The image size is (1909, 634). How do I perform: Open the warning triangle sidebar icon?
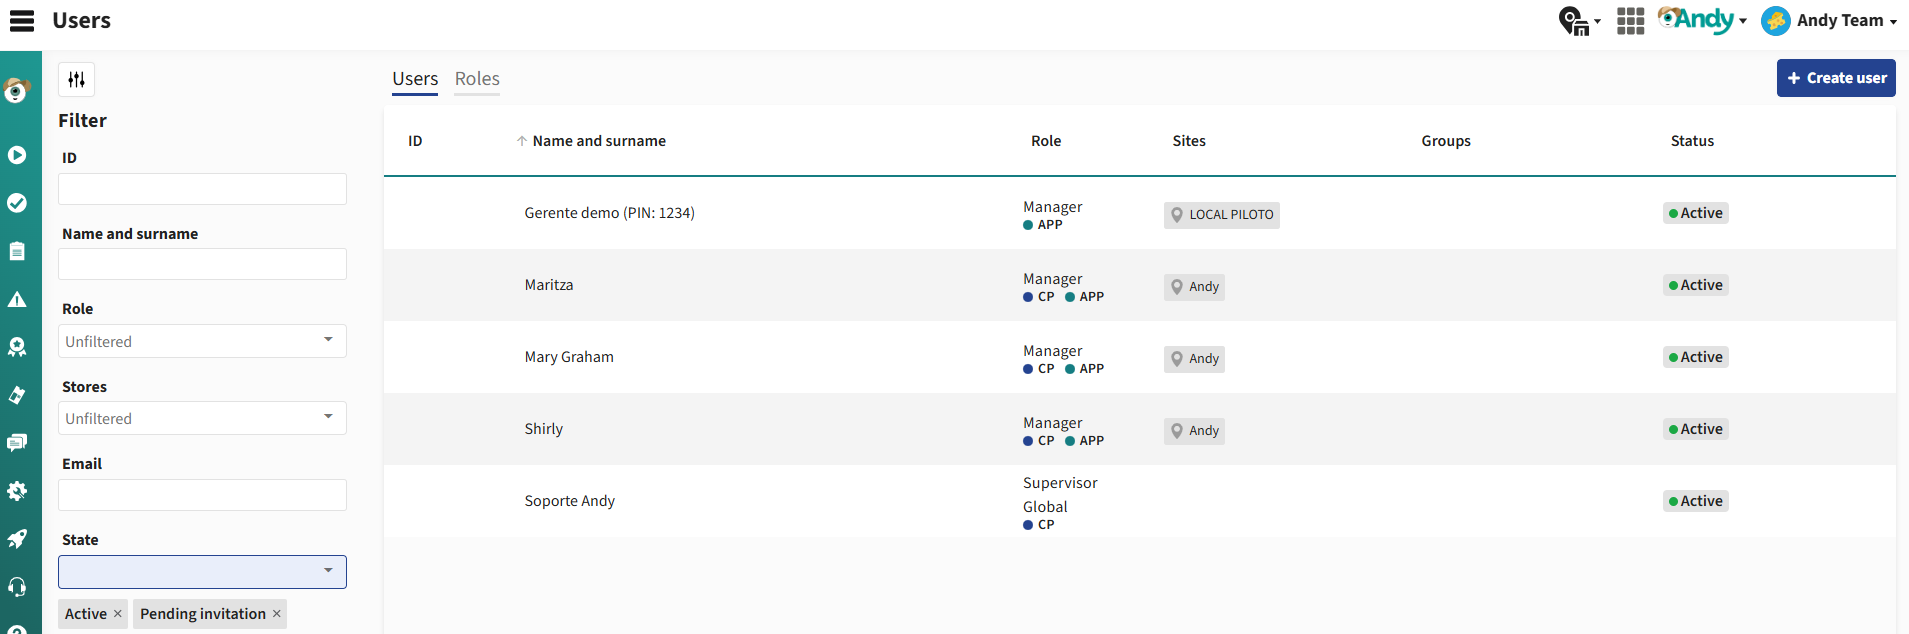[17, 299]
